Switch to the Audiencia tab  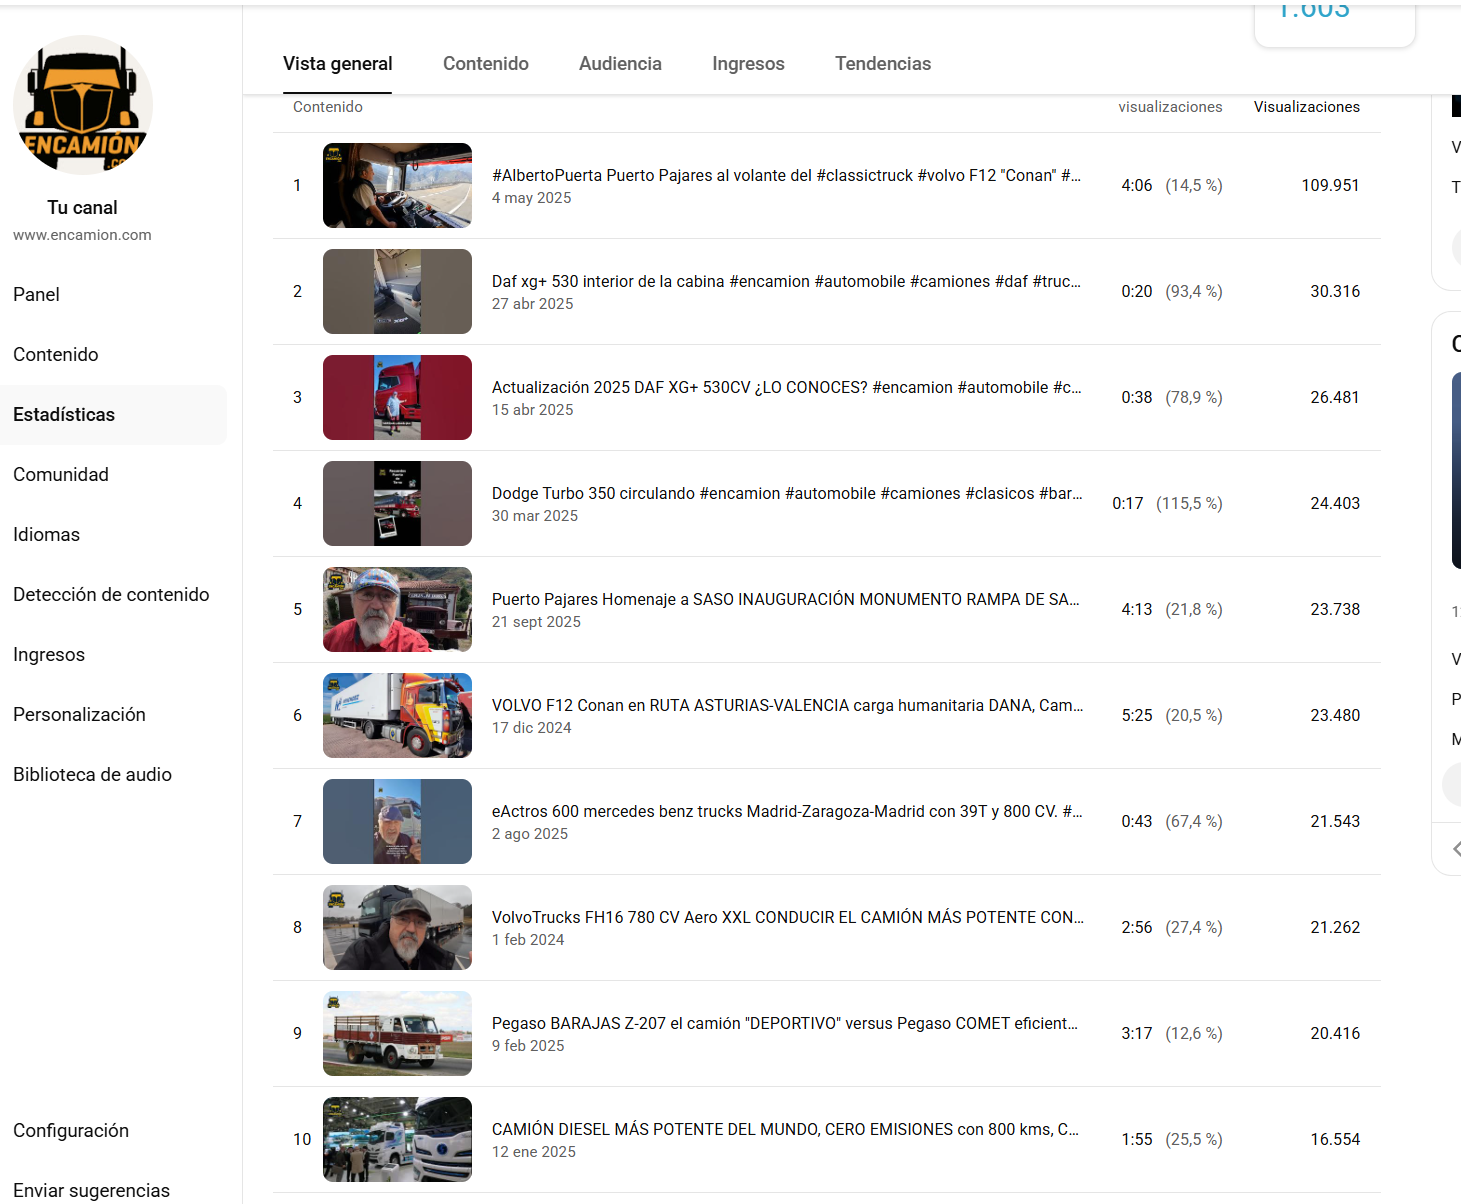point(620,63)
